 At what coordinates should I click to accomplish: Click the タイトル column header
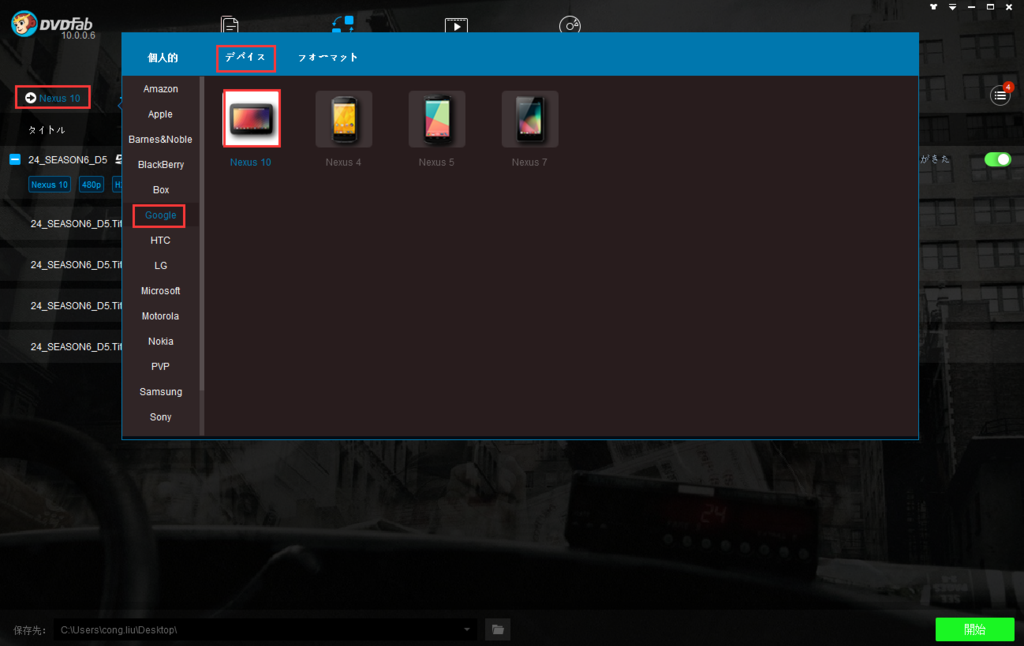coord(46,130)
